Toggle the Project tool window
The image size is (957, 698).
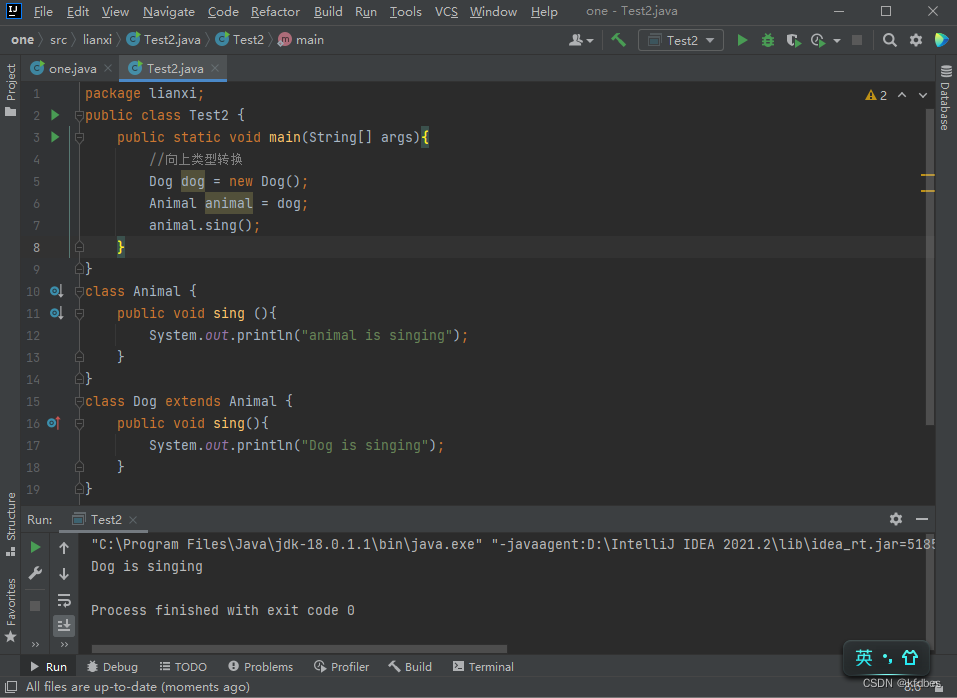(x=11, y=90)
